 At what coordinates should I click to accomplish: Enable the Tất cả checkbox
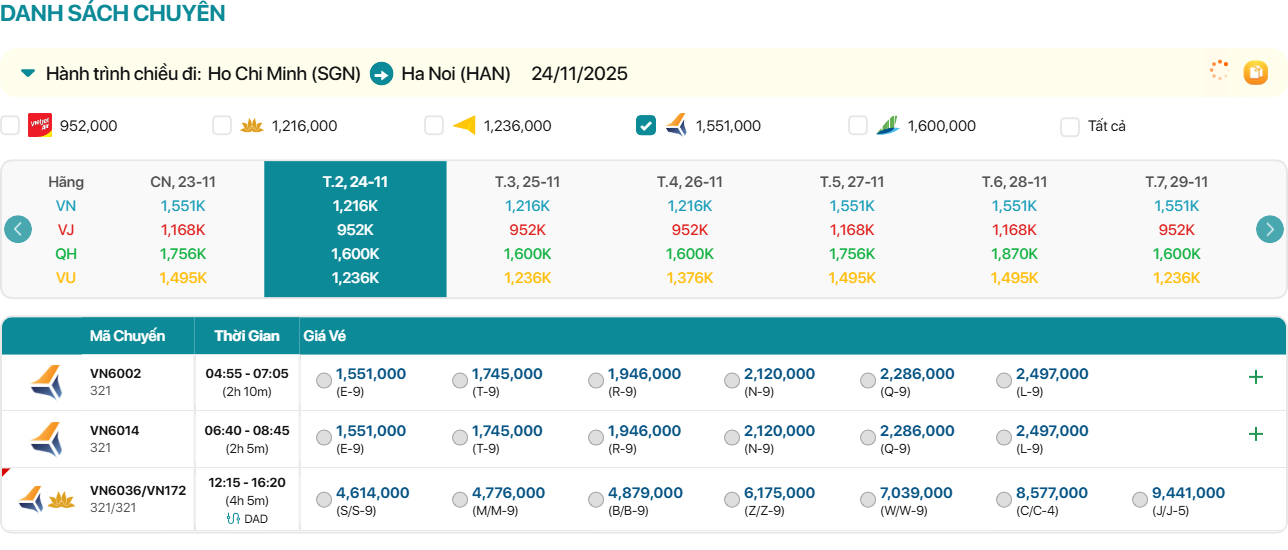(x=1070, y=127)
